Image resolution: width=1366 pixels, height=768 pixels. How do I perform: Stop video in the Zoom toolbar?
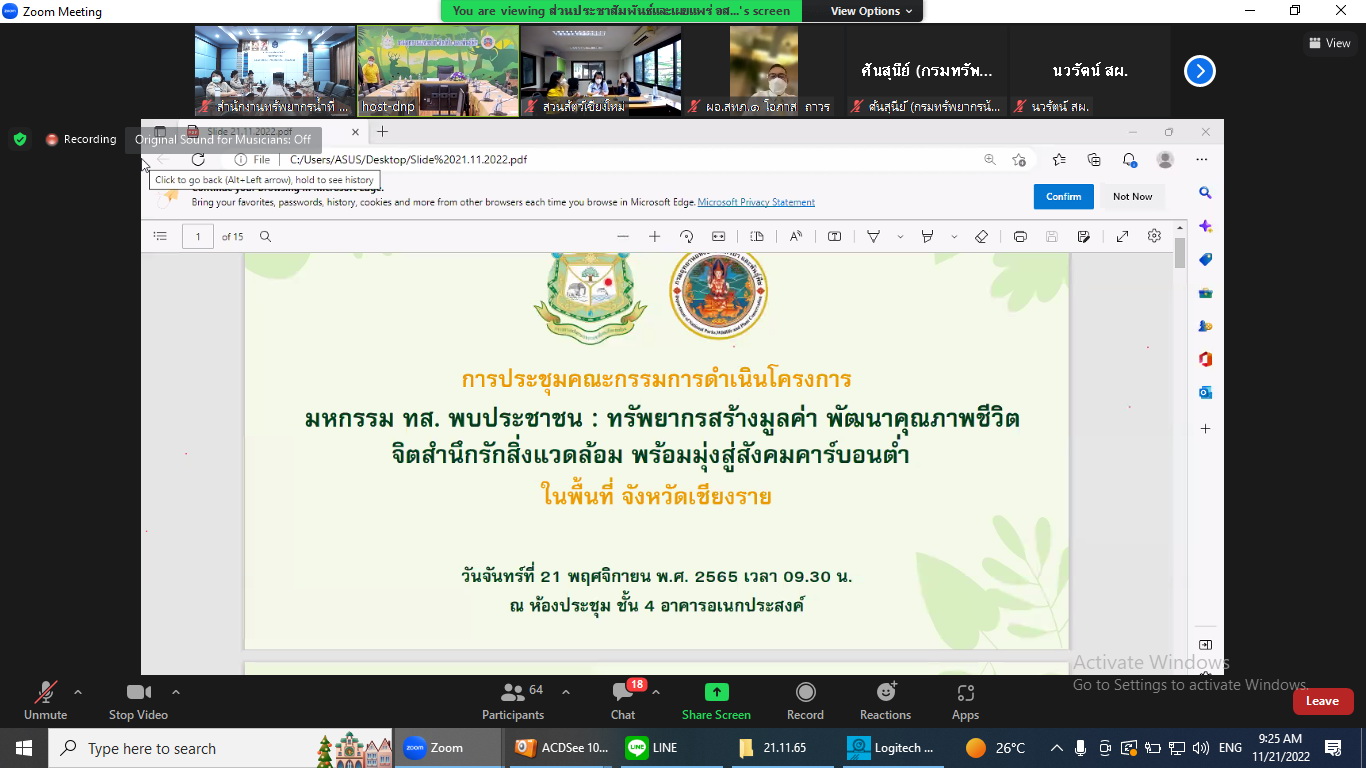tap(138, 701)
